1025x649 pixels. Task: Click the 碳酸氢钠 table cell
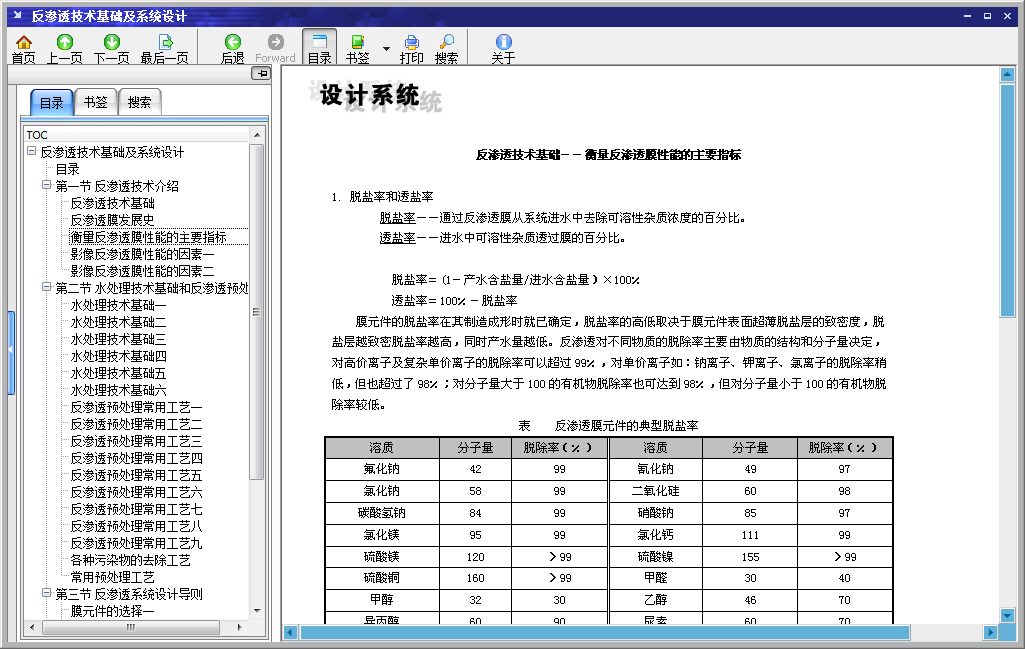[382, 513]
